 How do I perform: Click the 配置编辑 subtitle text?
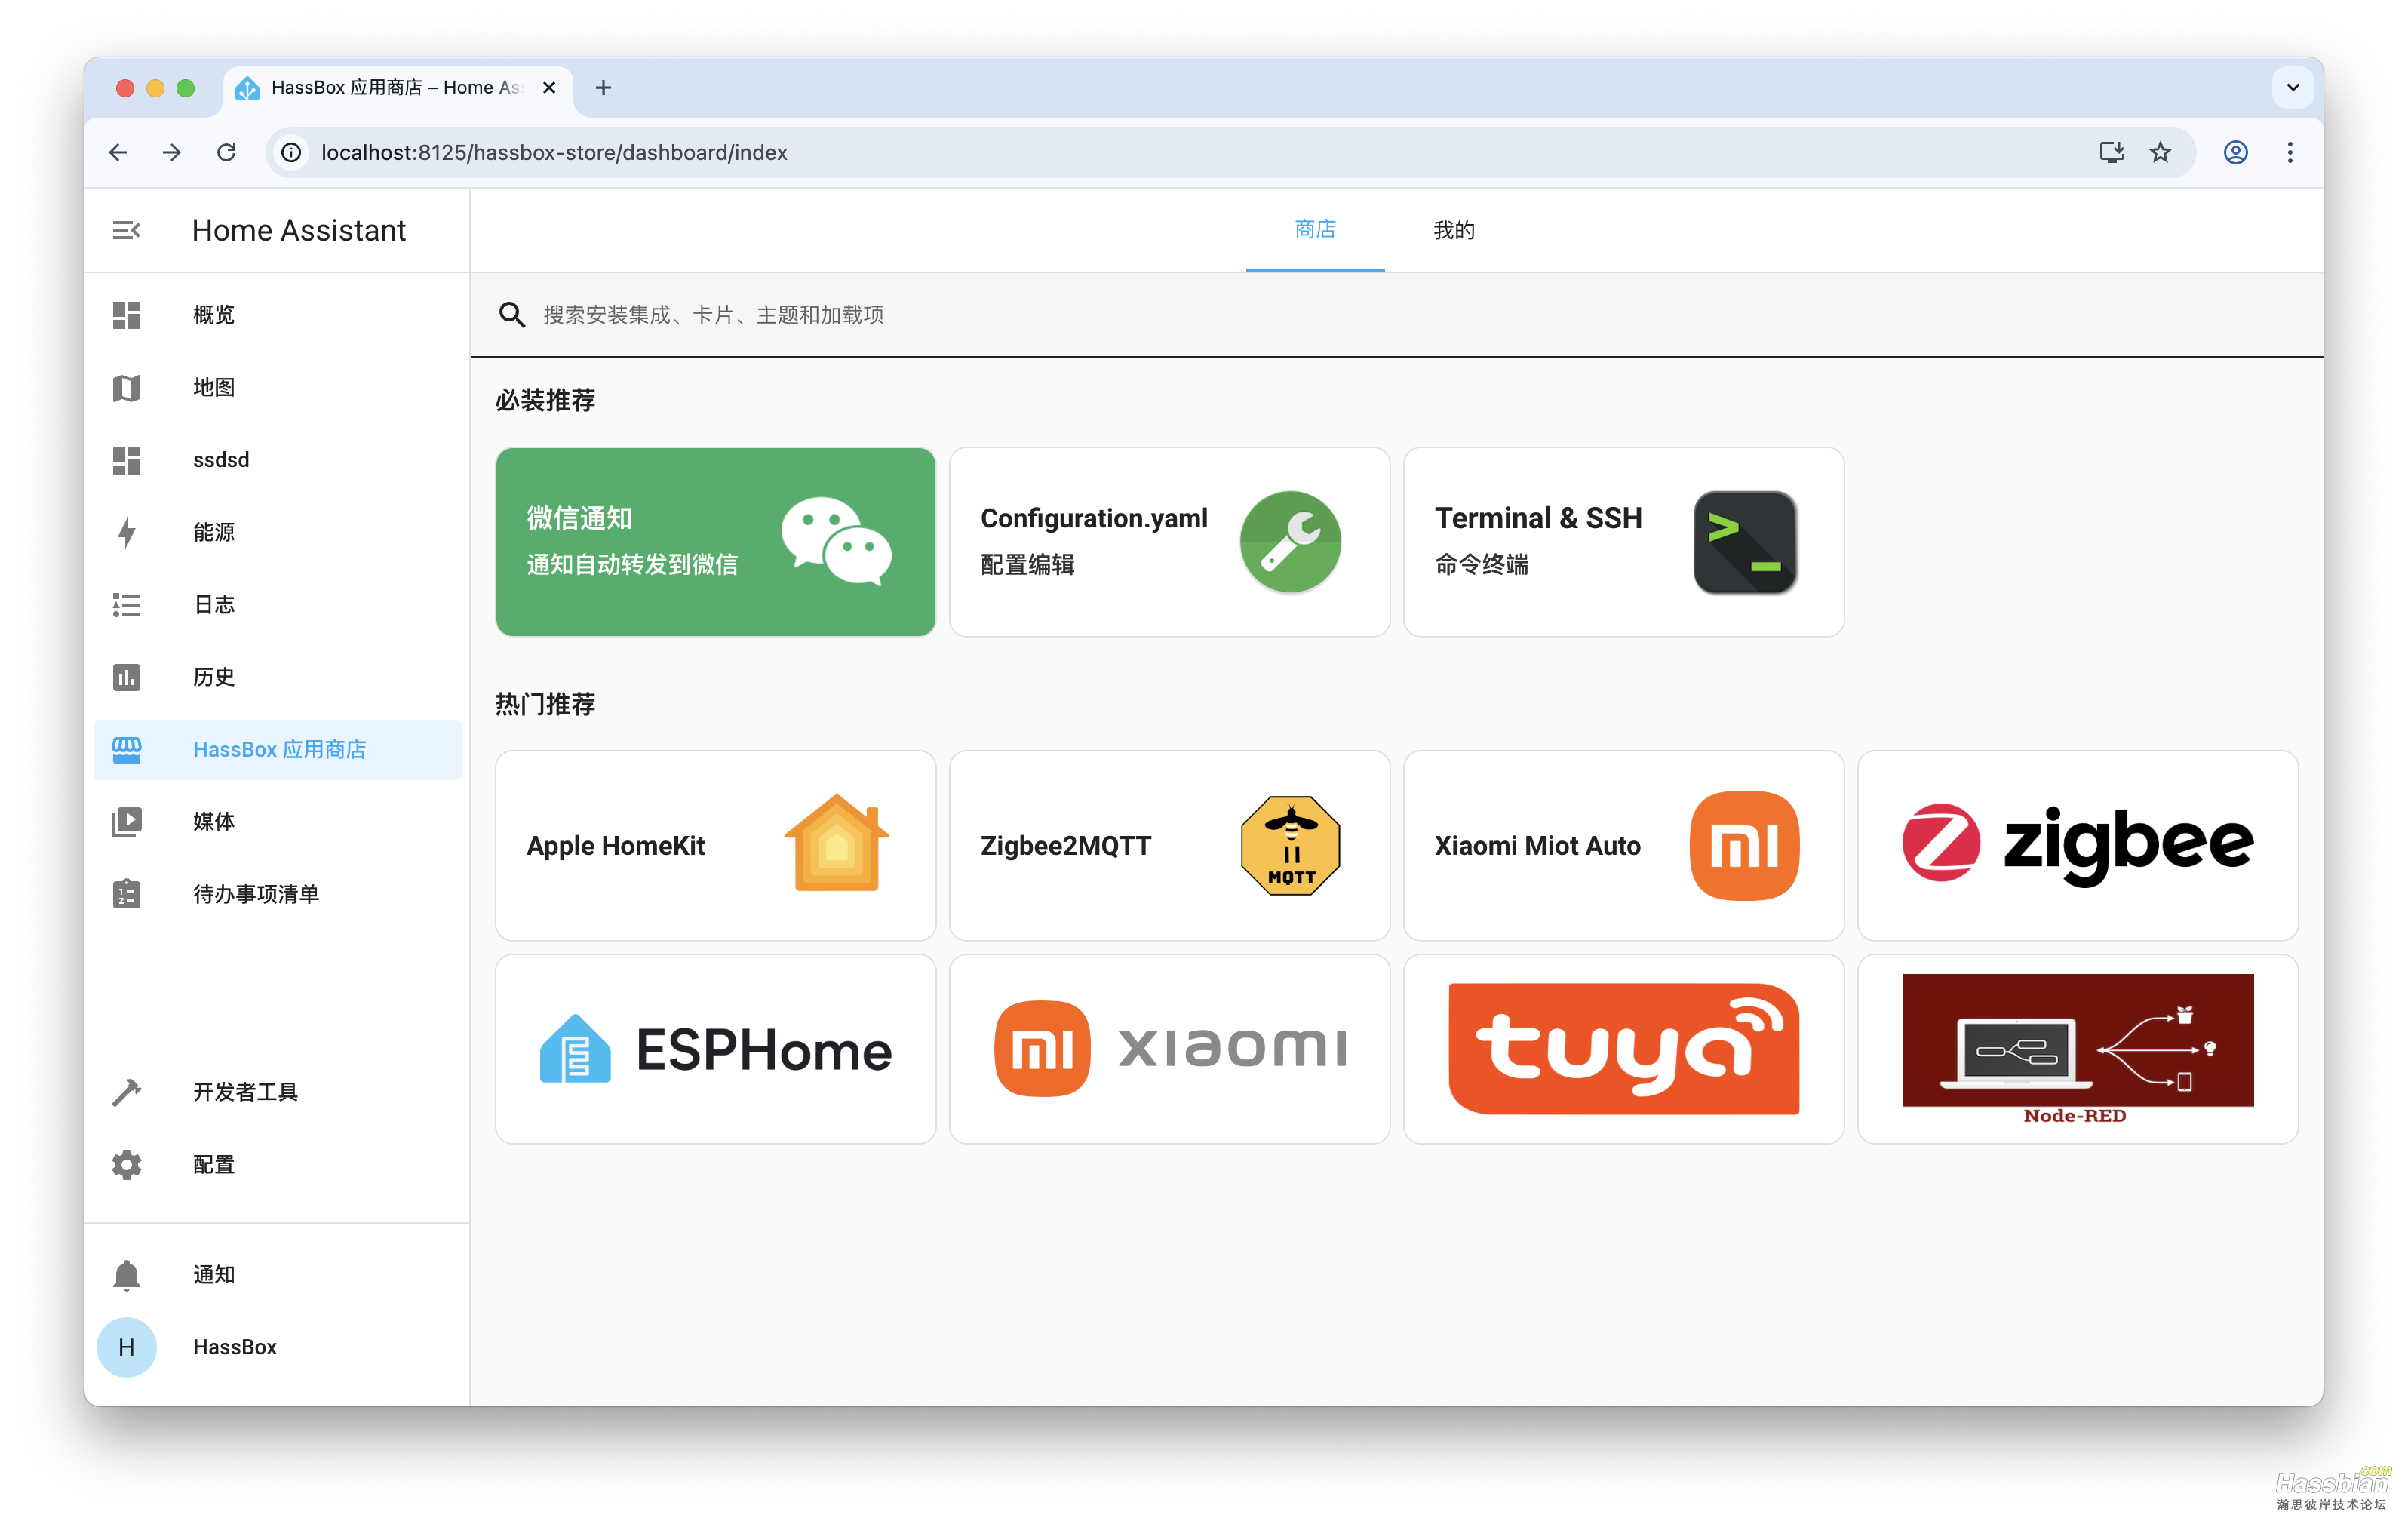click(x=1027, y=565)
